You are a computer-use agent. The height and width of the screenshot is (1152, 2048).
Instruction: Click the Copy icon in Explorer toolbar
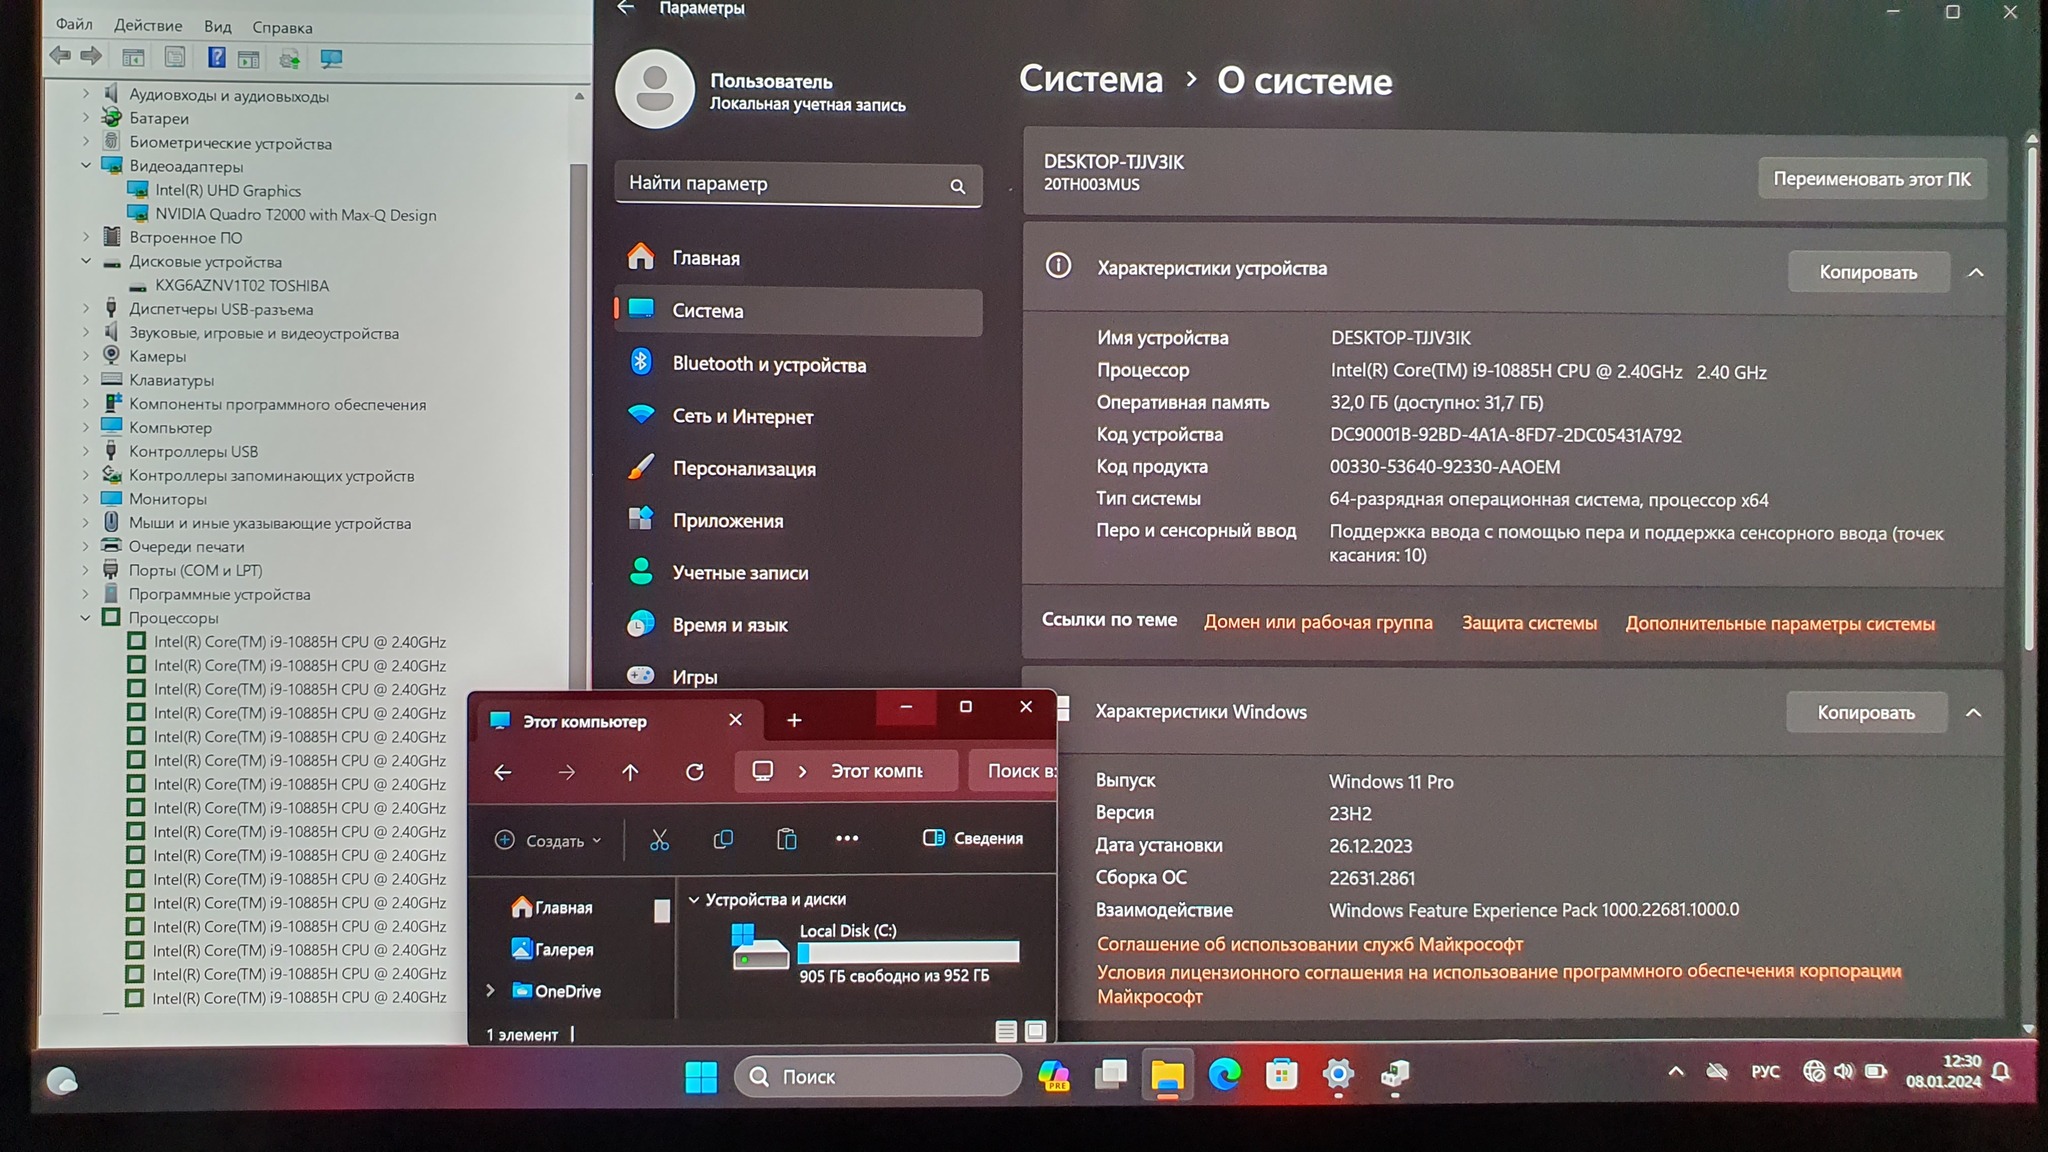pos(723,840)
